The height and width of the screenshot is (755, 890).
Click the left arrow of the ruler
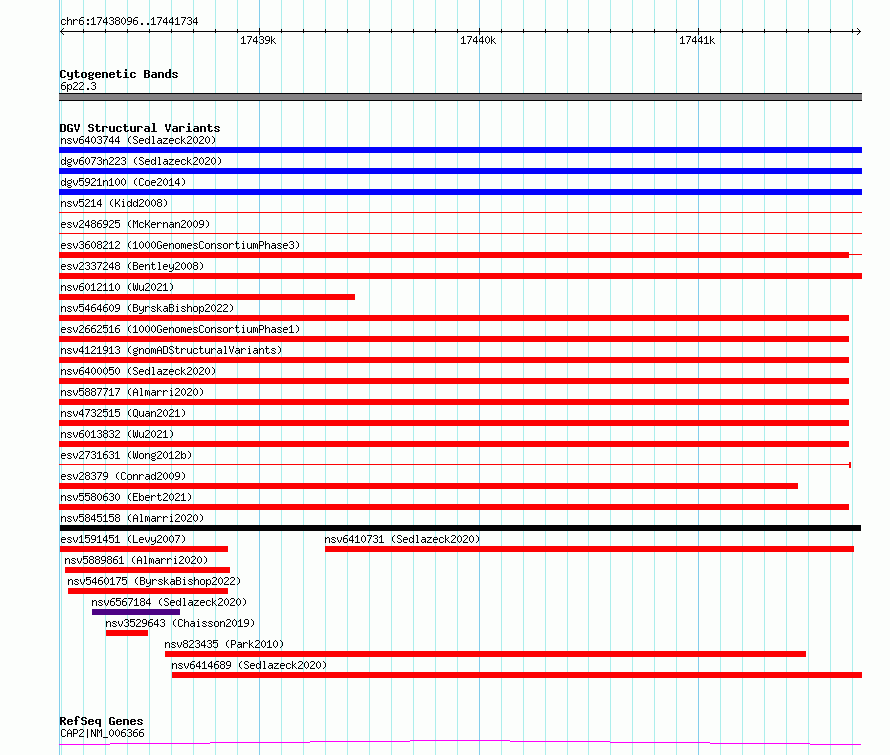point(62,31)
